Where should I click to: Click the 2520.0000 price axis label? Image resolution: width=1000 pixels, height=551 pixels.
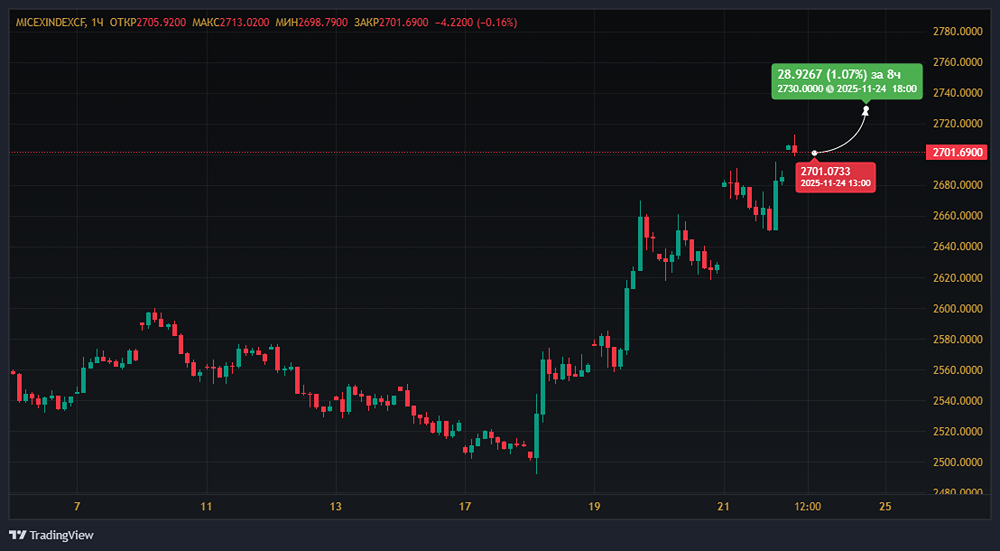[957, 431]
